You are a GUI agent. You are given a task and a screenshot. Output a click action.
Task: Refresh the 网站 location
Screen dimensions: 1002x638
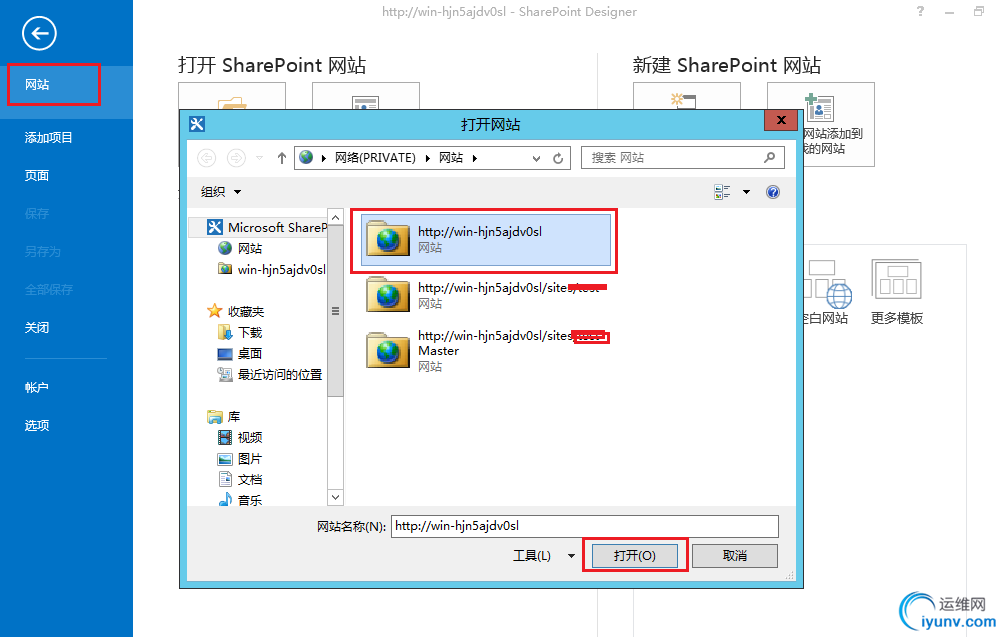pos(558,158)
